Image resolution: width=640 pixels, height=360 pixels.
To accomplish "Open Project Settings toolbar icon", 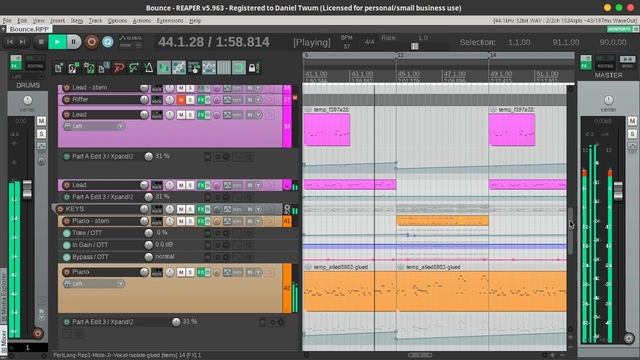I will point(104,68).
